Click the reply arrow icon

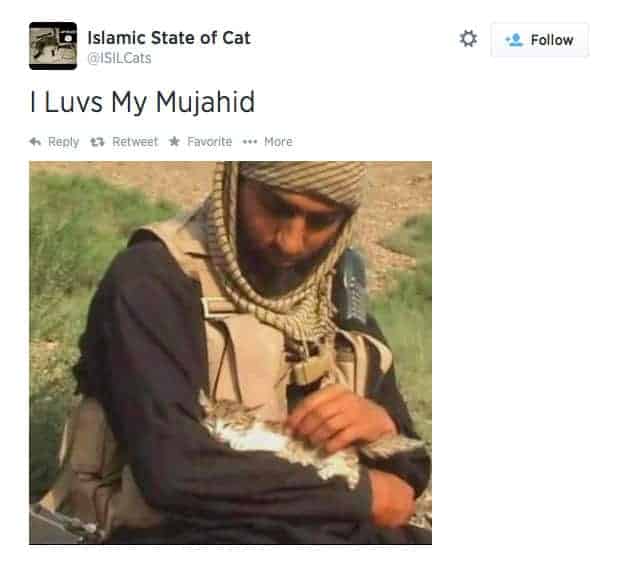click(35, 141)
